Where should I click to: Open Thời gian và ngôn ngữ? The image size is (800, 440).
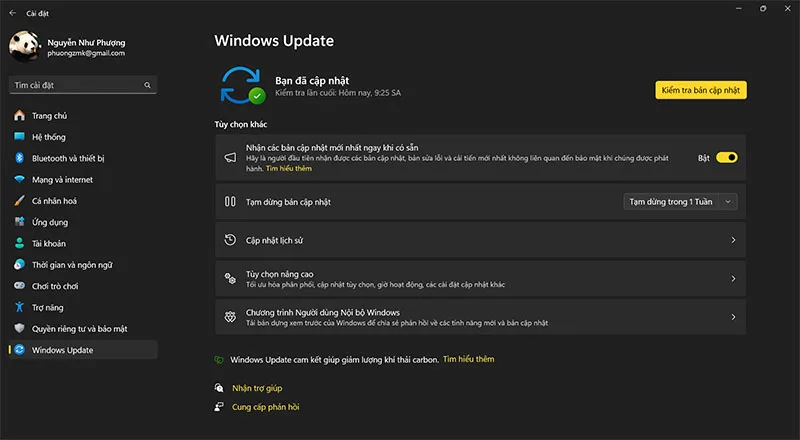point(83,264)
